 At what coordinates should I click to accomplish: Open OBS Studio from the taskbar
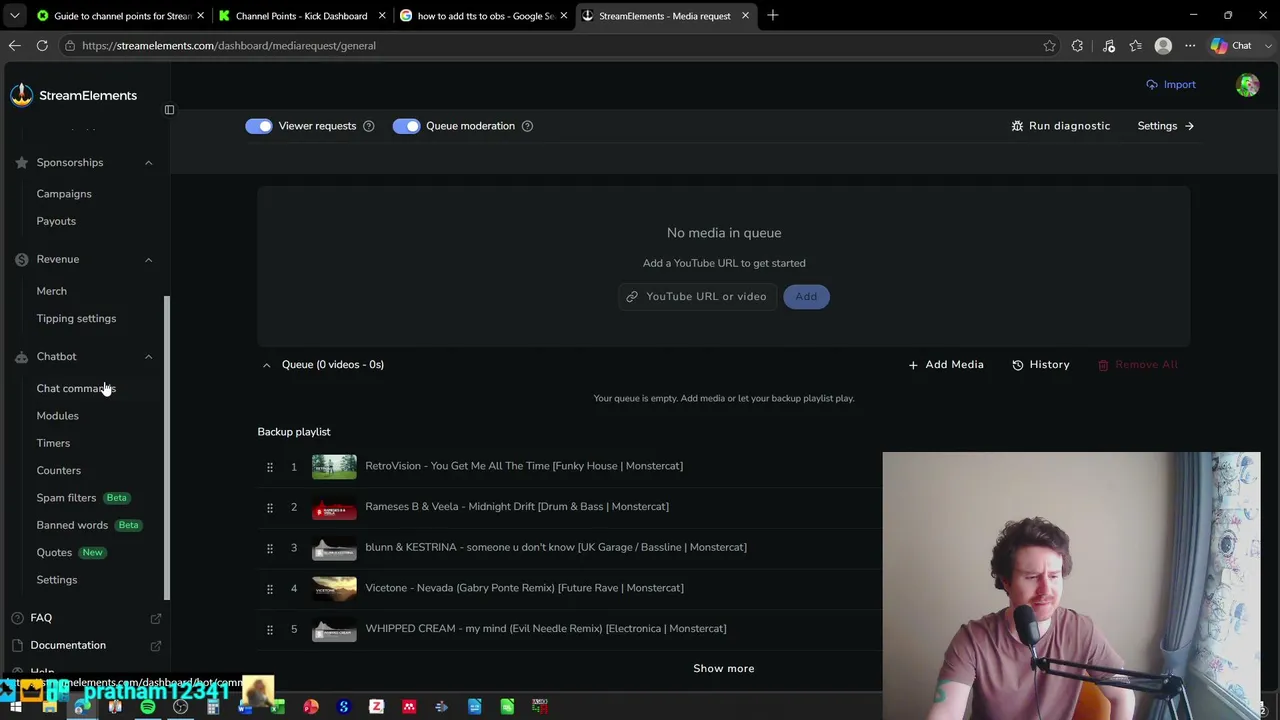pyautogui.click(x=180, y=707)
